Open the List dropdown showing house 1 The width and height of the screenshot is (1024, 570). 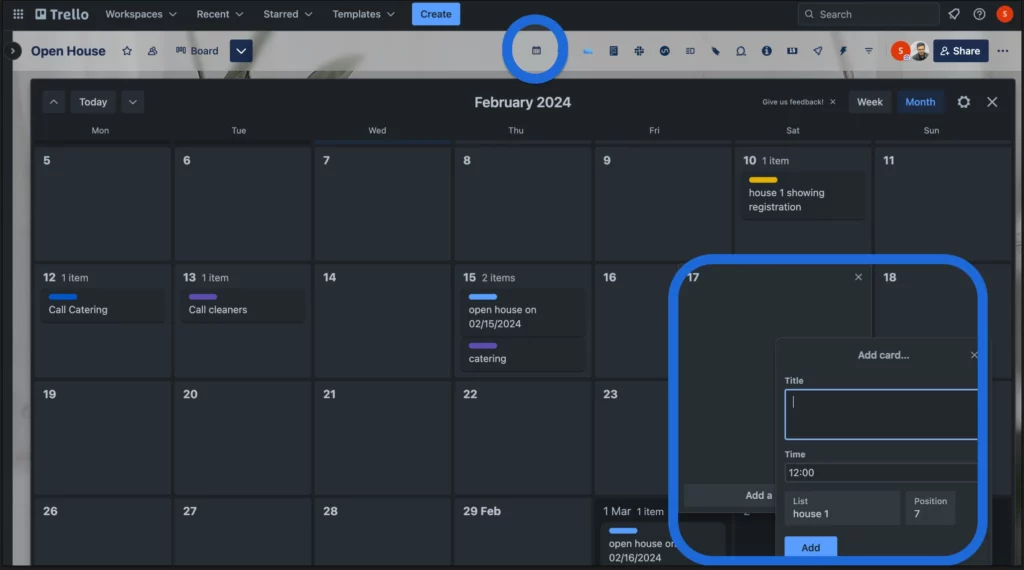pyautogui.click(x=842, y=507)
